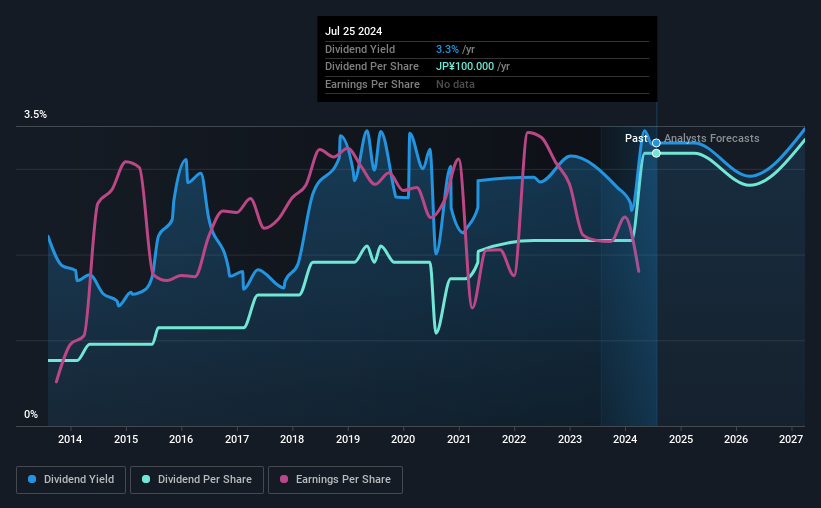This screenshot has width=821, height=508.
Task: Click the 2027 x-axis label
Action: click(791, 439)
